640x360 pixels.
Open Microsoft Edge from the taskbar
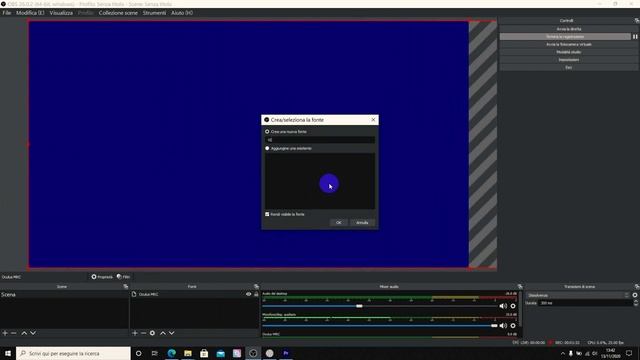click(171, 353)
